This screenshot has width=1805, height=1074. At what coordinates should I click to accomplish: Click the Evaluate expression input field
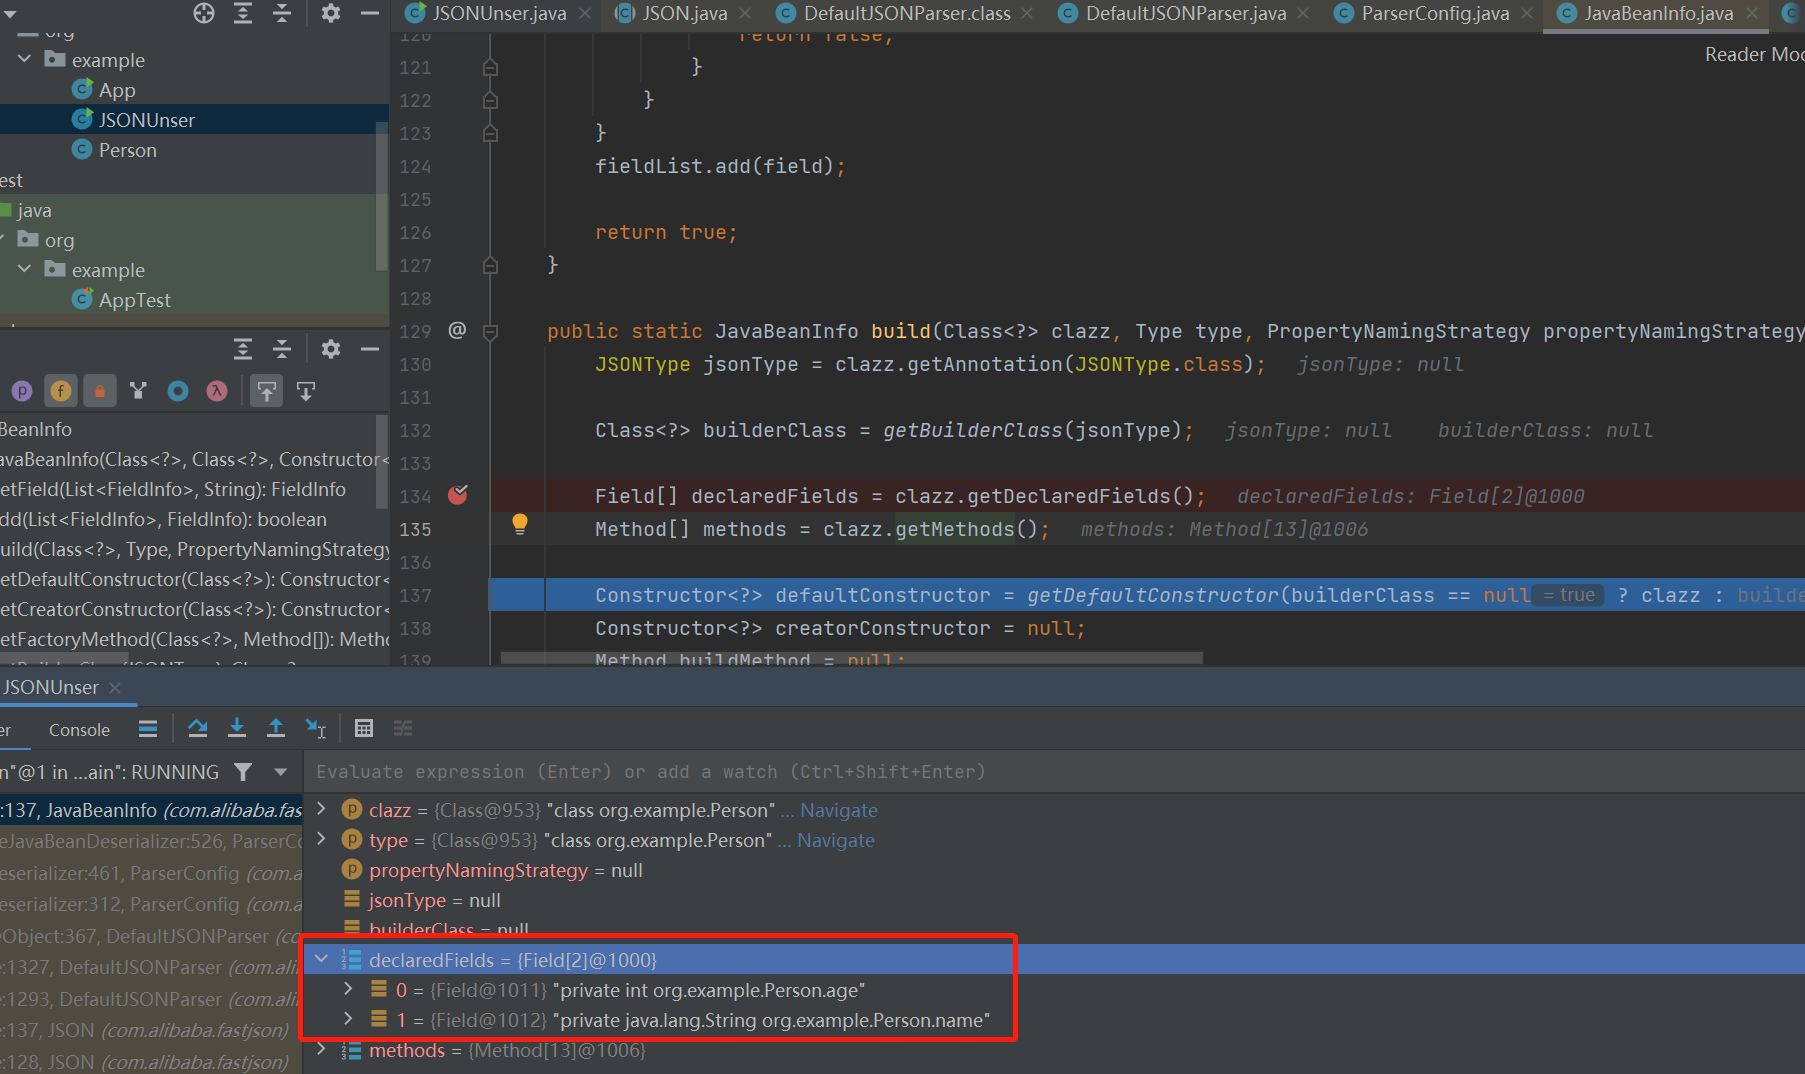pos(650,772)
